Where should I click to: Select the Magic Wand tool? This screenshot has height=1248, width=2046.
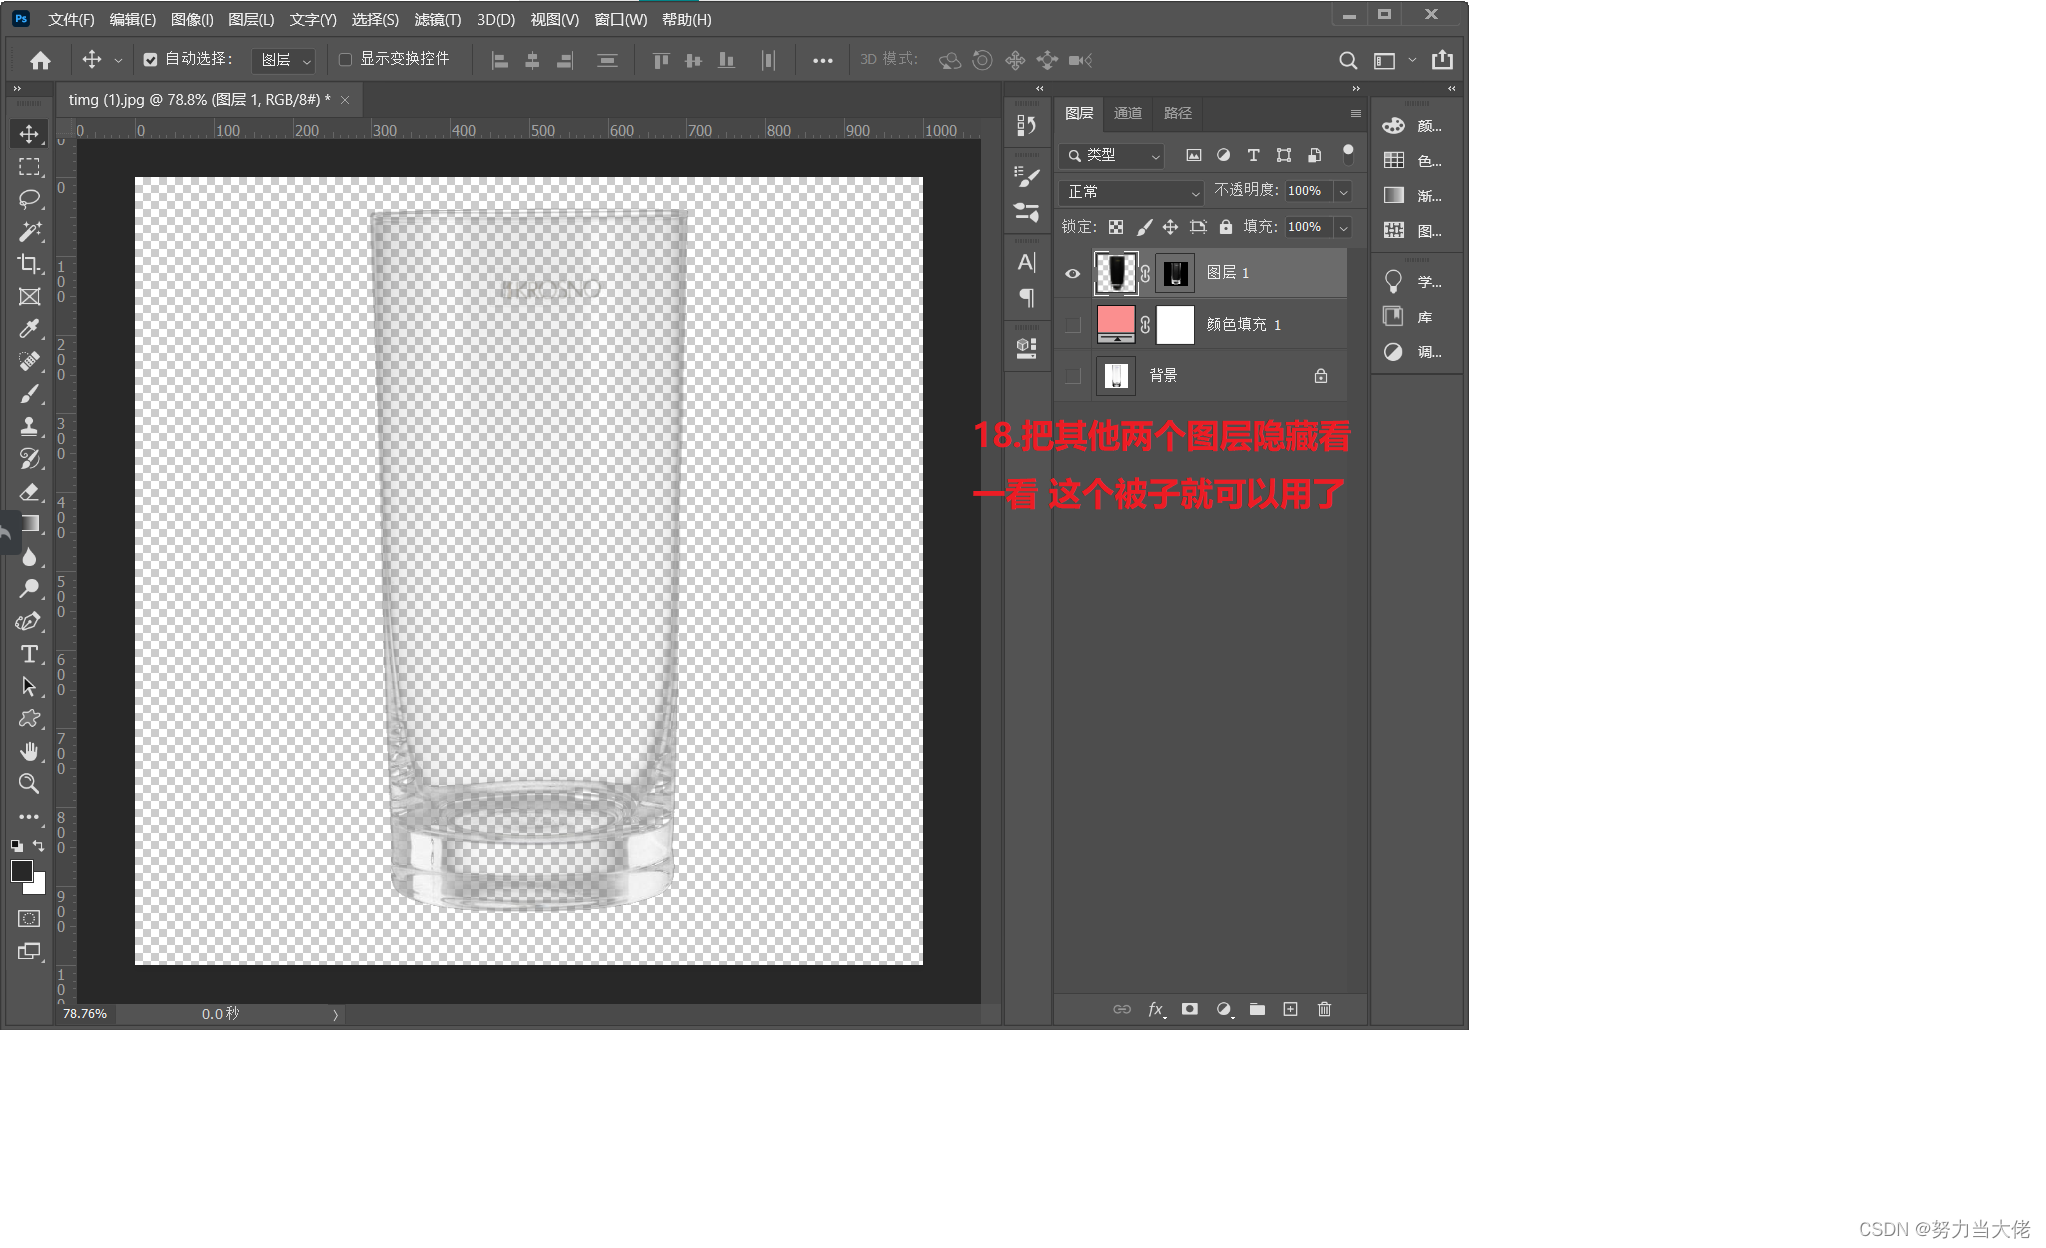coord(29,231)
